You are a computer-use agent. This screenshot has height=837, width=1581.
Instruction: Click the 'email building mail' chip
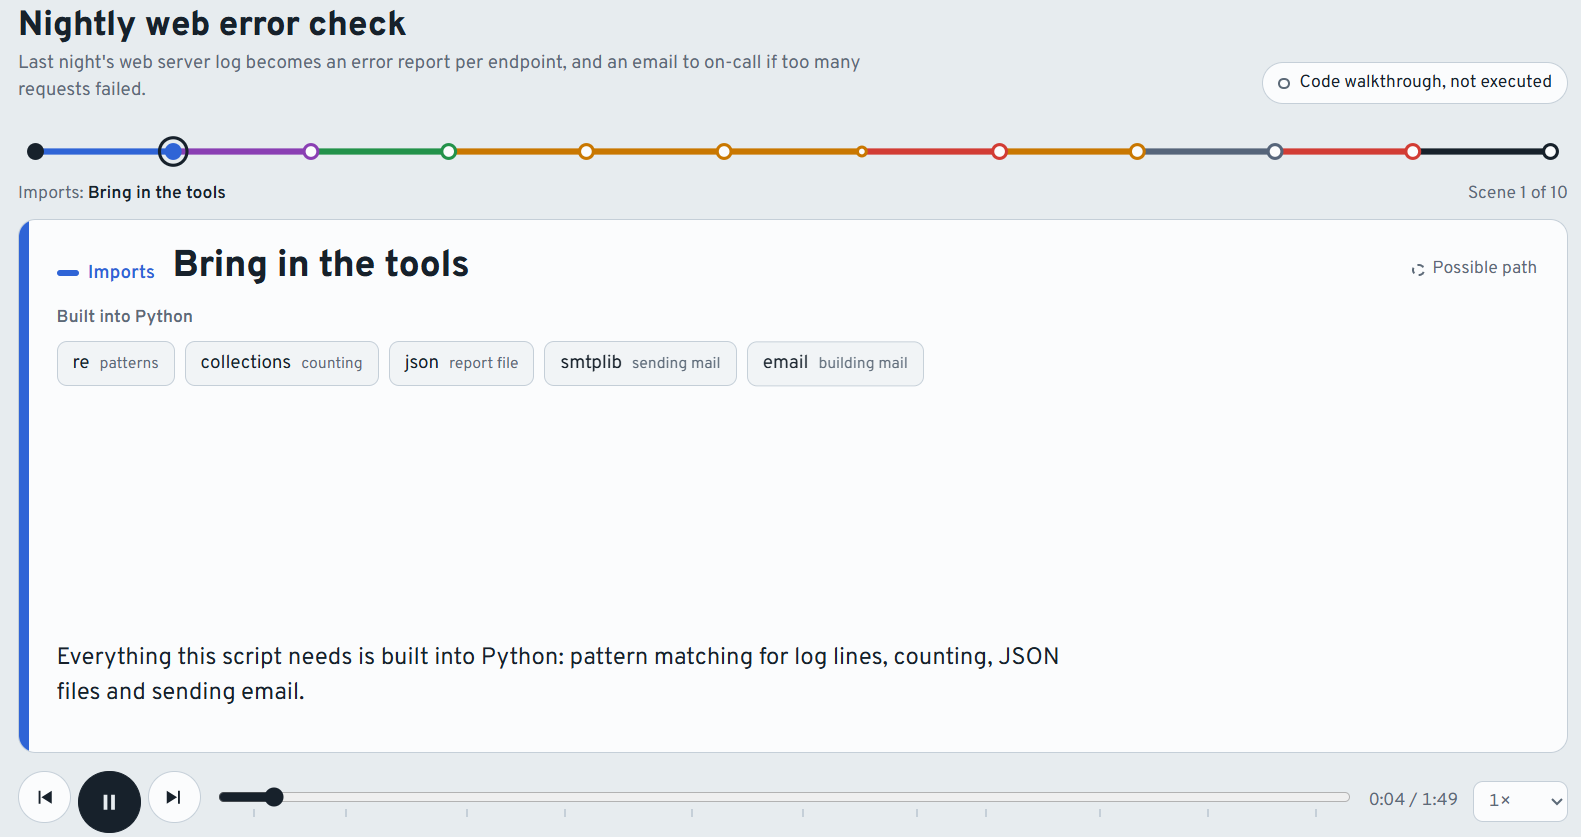point(835,363)
